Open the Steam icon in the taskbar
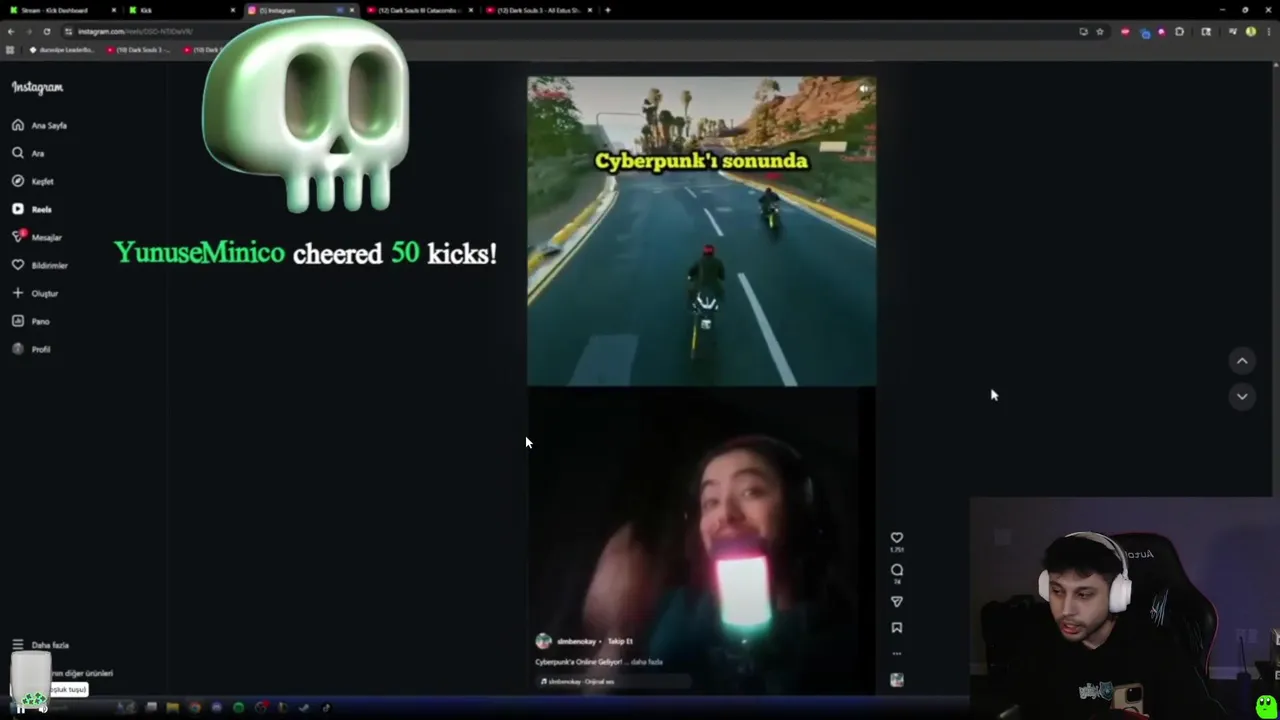 pyautogui.click(x=304, y=707)
